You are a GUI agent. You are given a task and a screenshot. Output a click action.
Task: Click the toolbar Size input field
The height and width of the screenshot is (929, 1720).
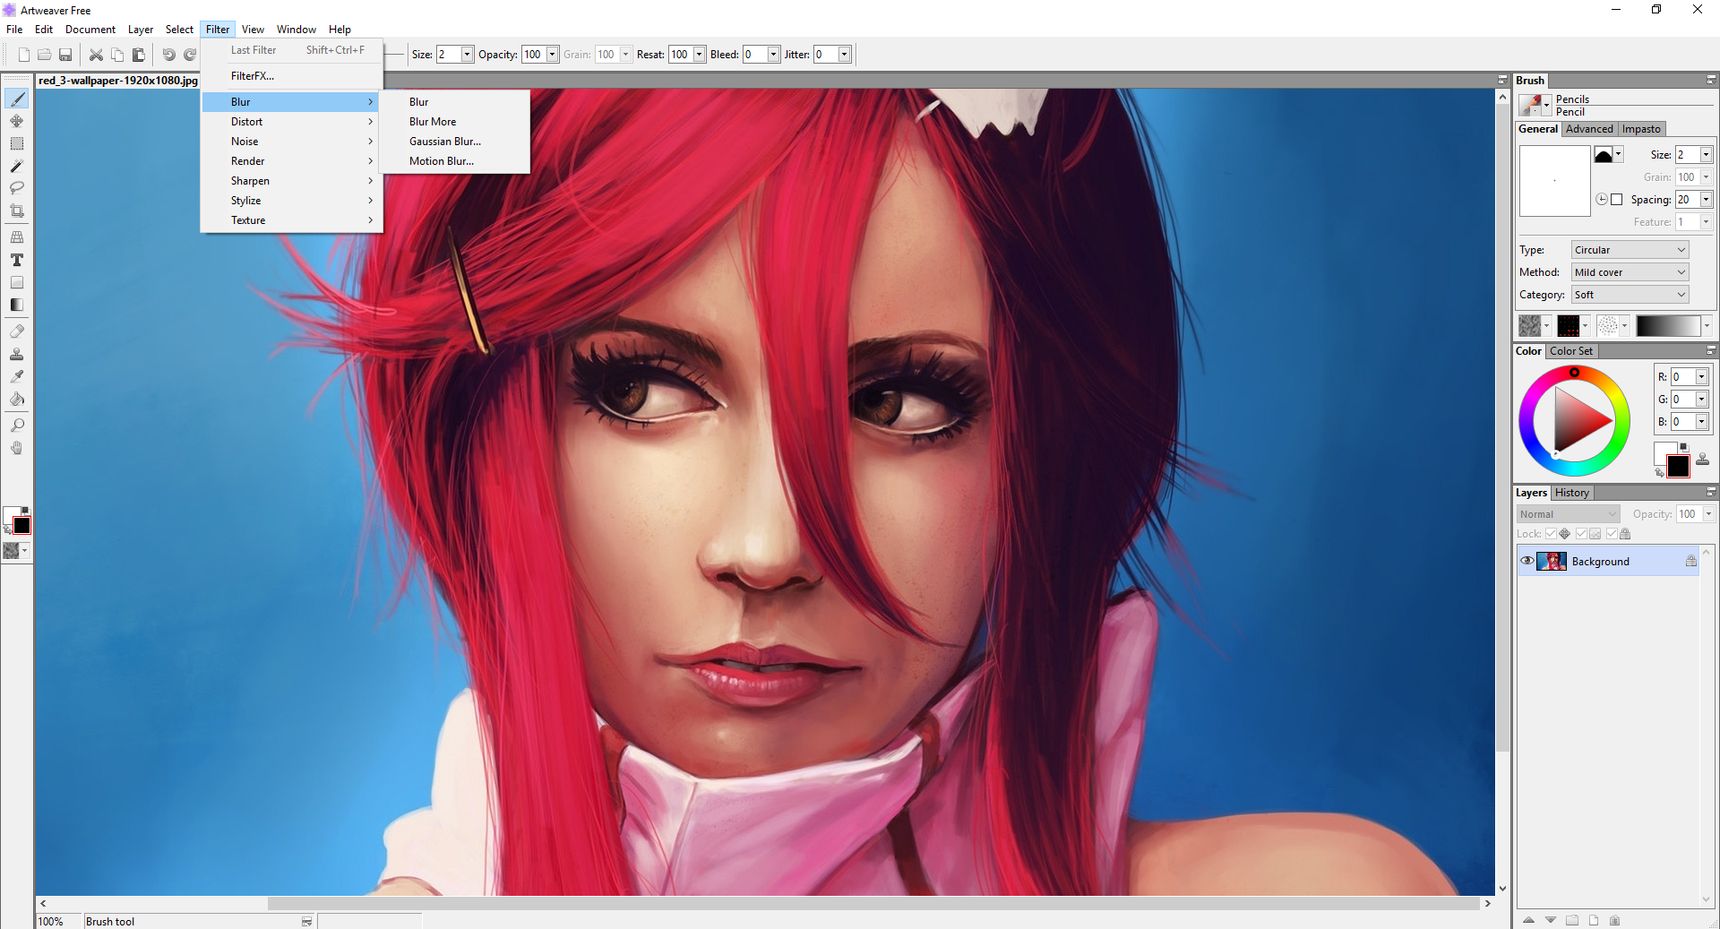448,55
